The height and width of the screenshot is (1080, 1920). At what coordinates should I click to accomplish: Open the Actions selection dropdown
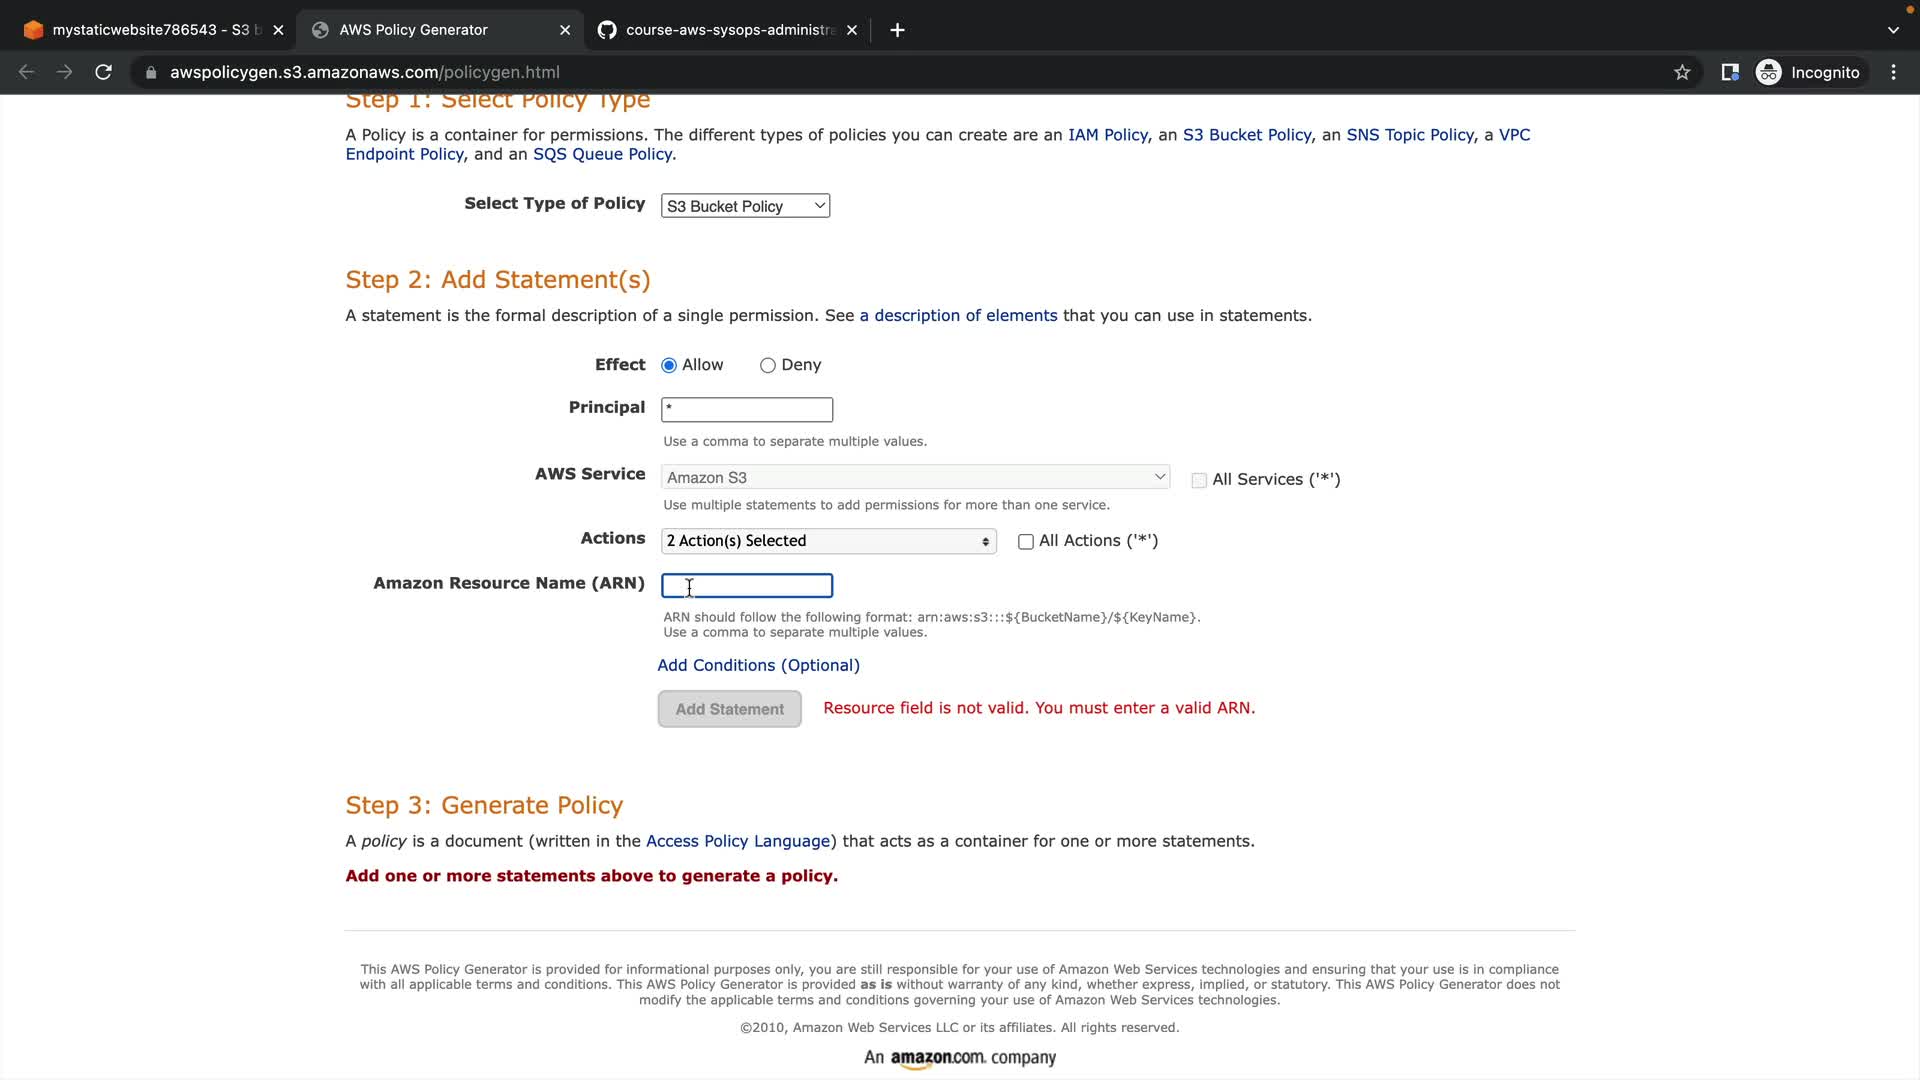coord(828,541)
